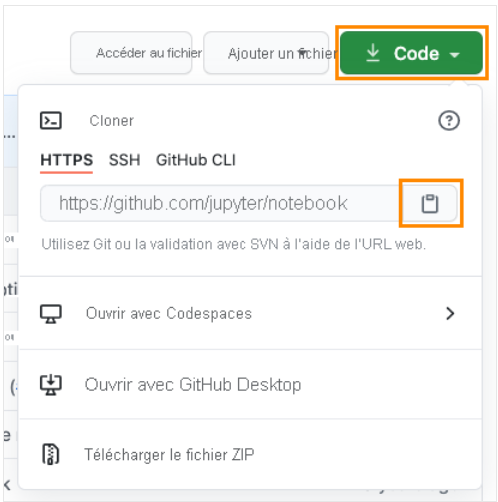Click the green Code button

click(x=411, y=53)
